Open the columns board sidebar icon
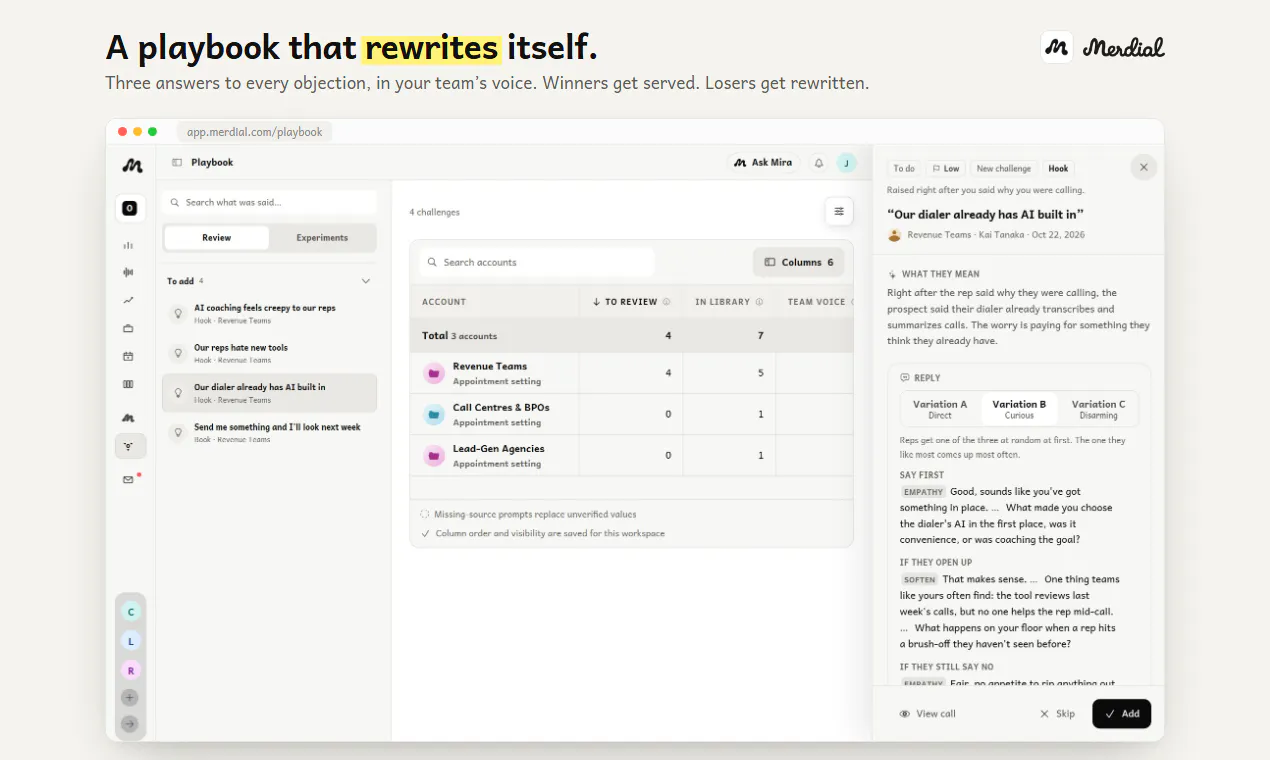 coord(128,384)
